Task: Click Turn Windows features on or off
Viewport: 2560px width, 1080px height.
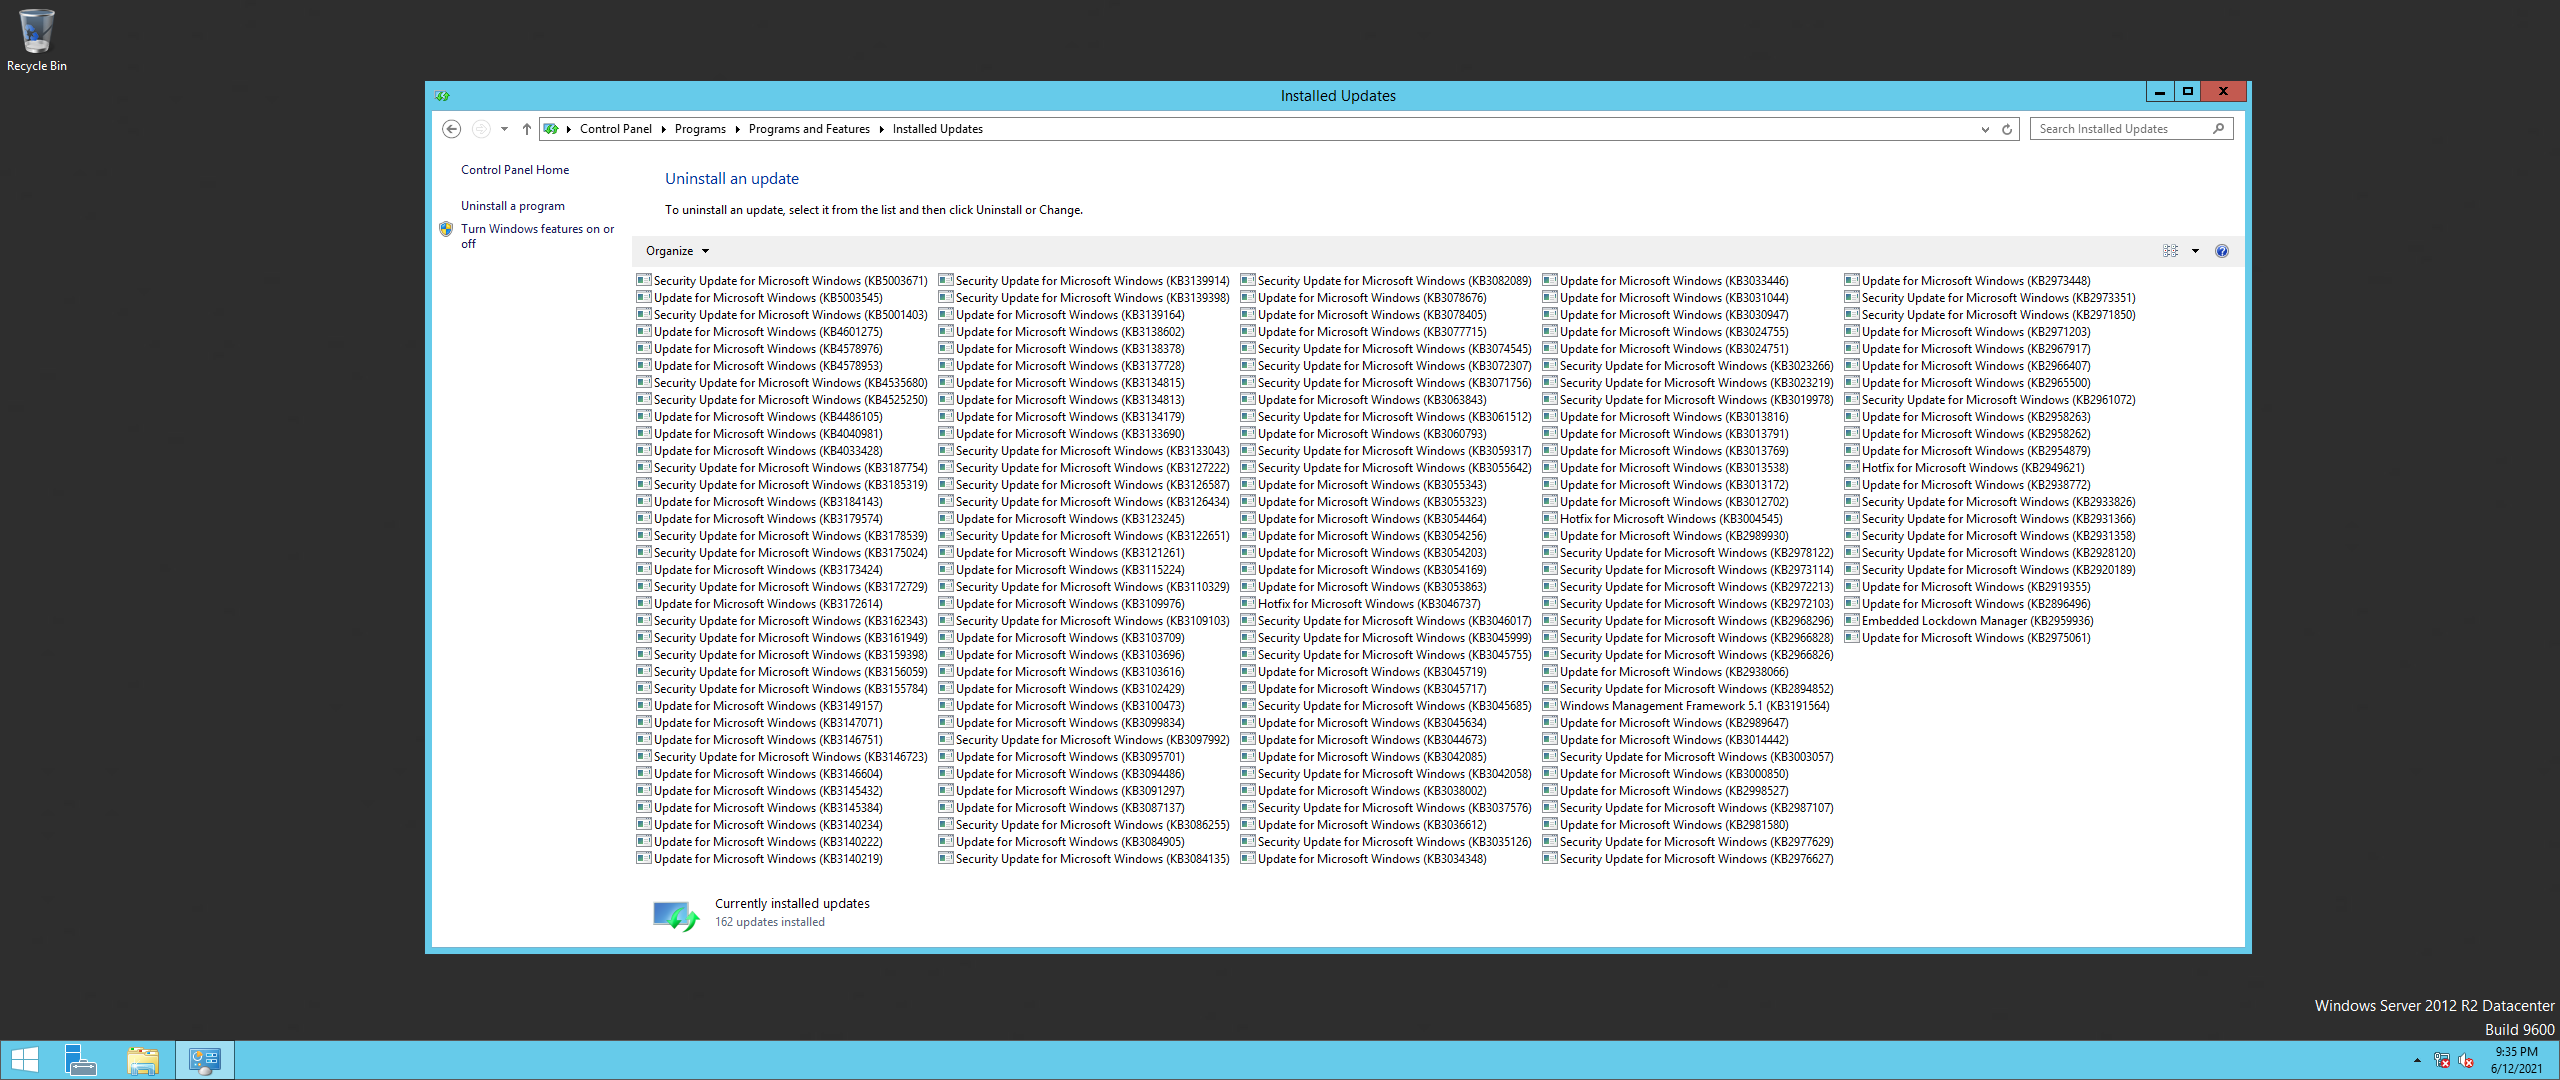Action: (537, 236)
